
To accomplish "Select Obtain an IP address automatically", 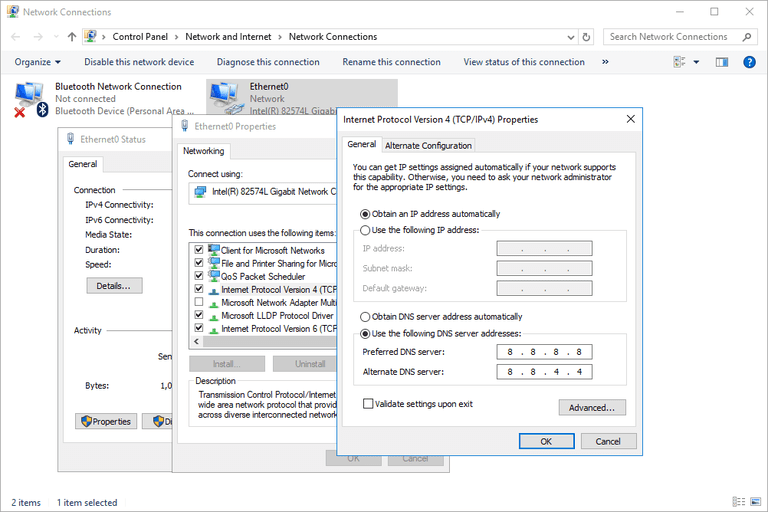I will coord(365,214).
